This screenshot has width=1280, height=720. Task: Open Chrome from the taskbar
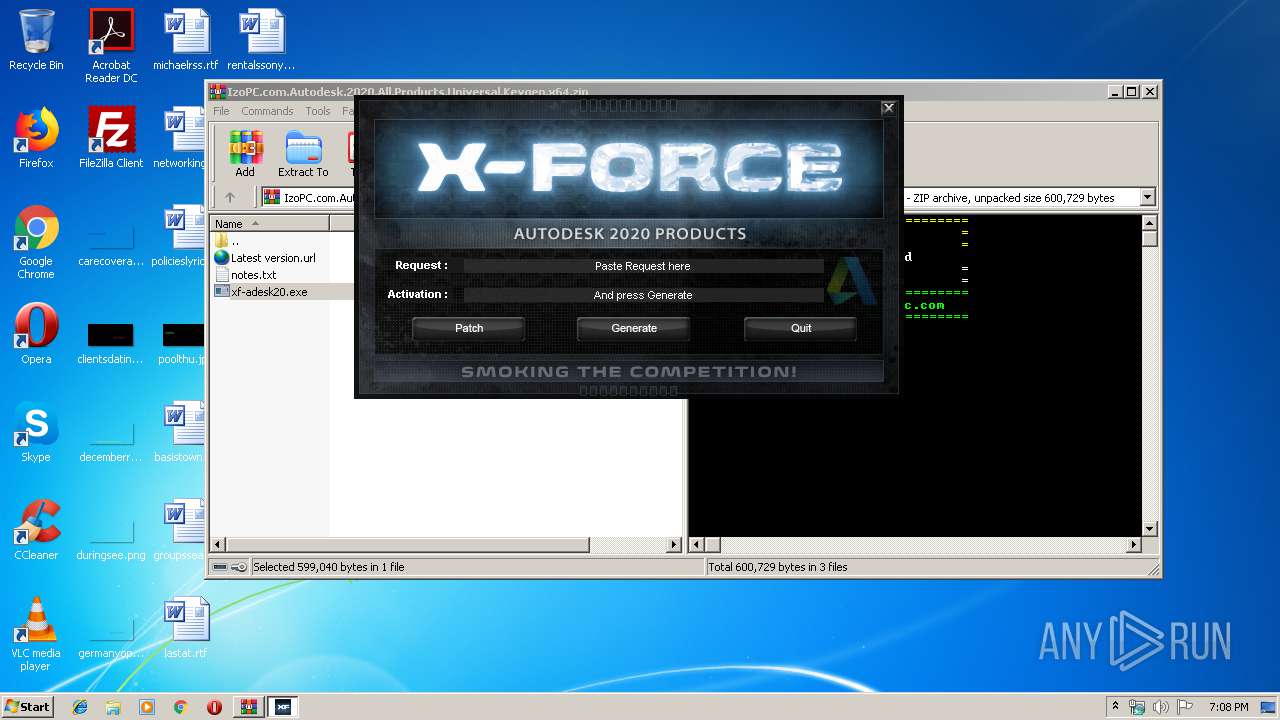tap(180, 706)
